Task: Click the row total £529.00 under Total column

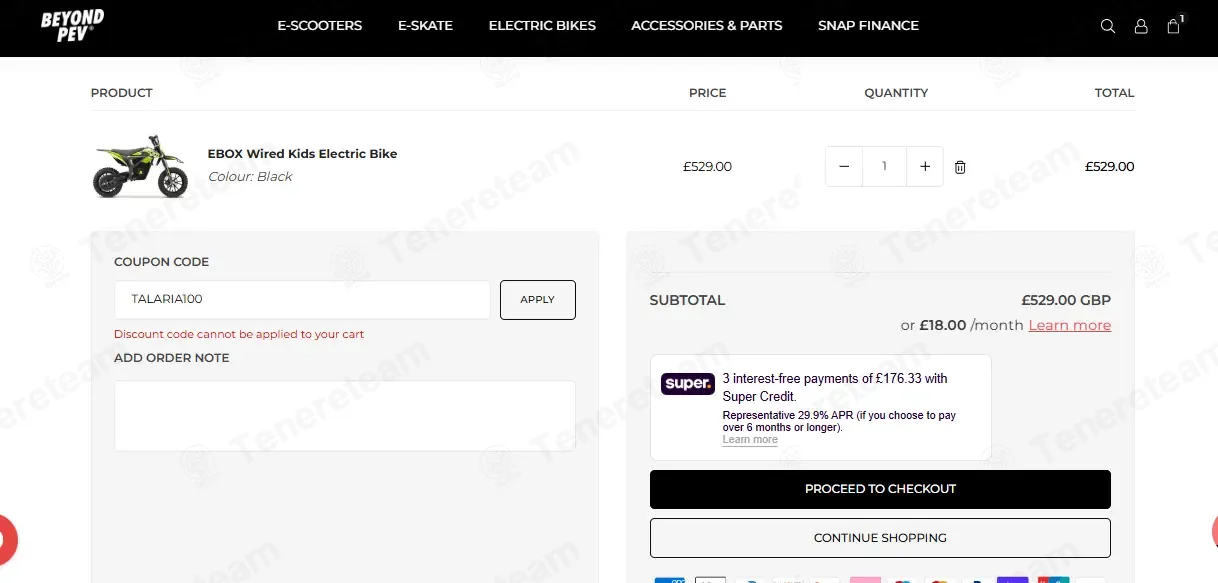Action: 1110,167
